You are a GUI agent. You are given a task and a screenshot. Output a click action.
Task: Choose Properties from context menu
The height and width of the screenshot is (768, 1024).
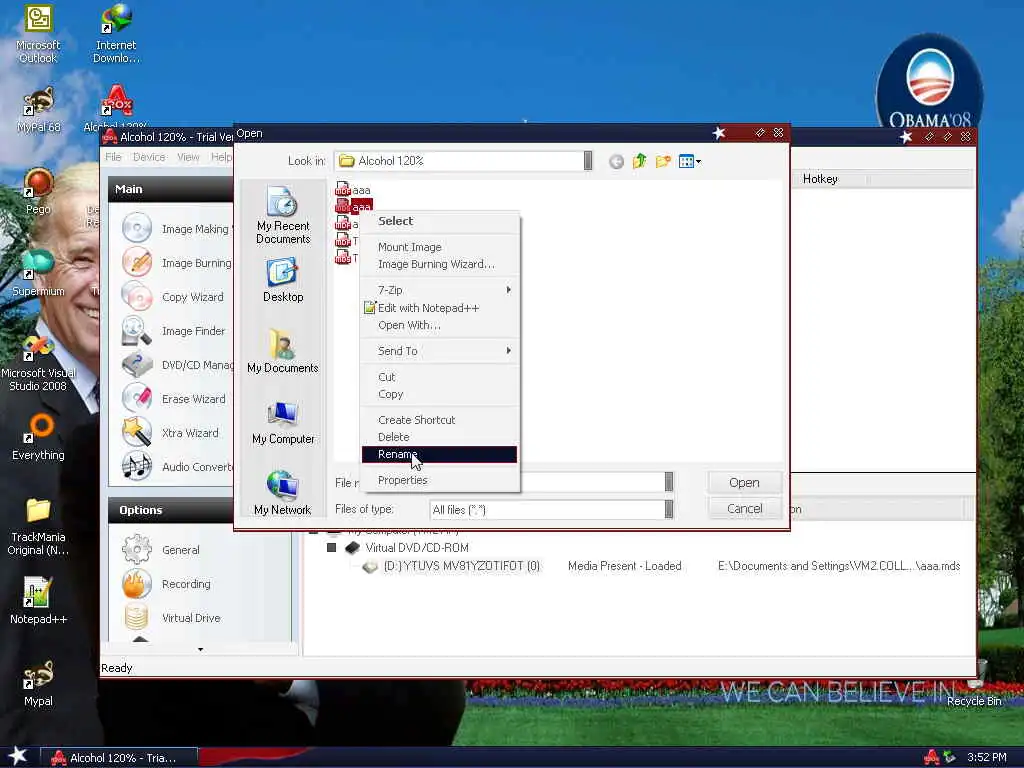[440, 480]
